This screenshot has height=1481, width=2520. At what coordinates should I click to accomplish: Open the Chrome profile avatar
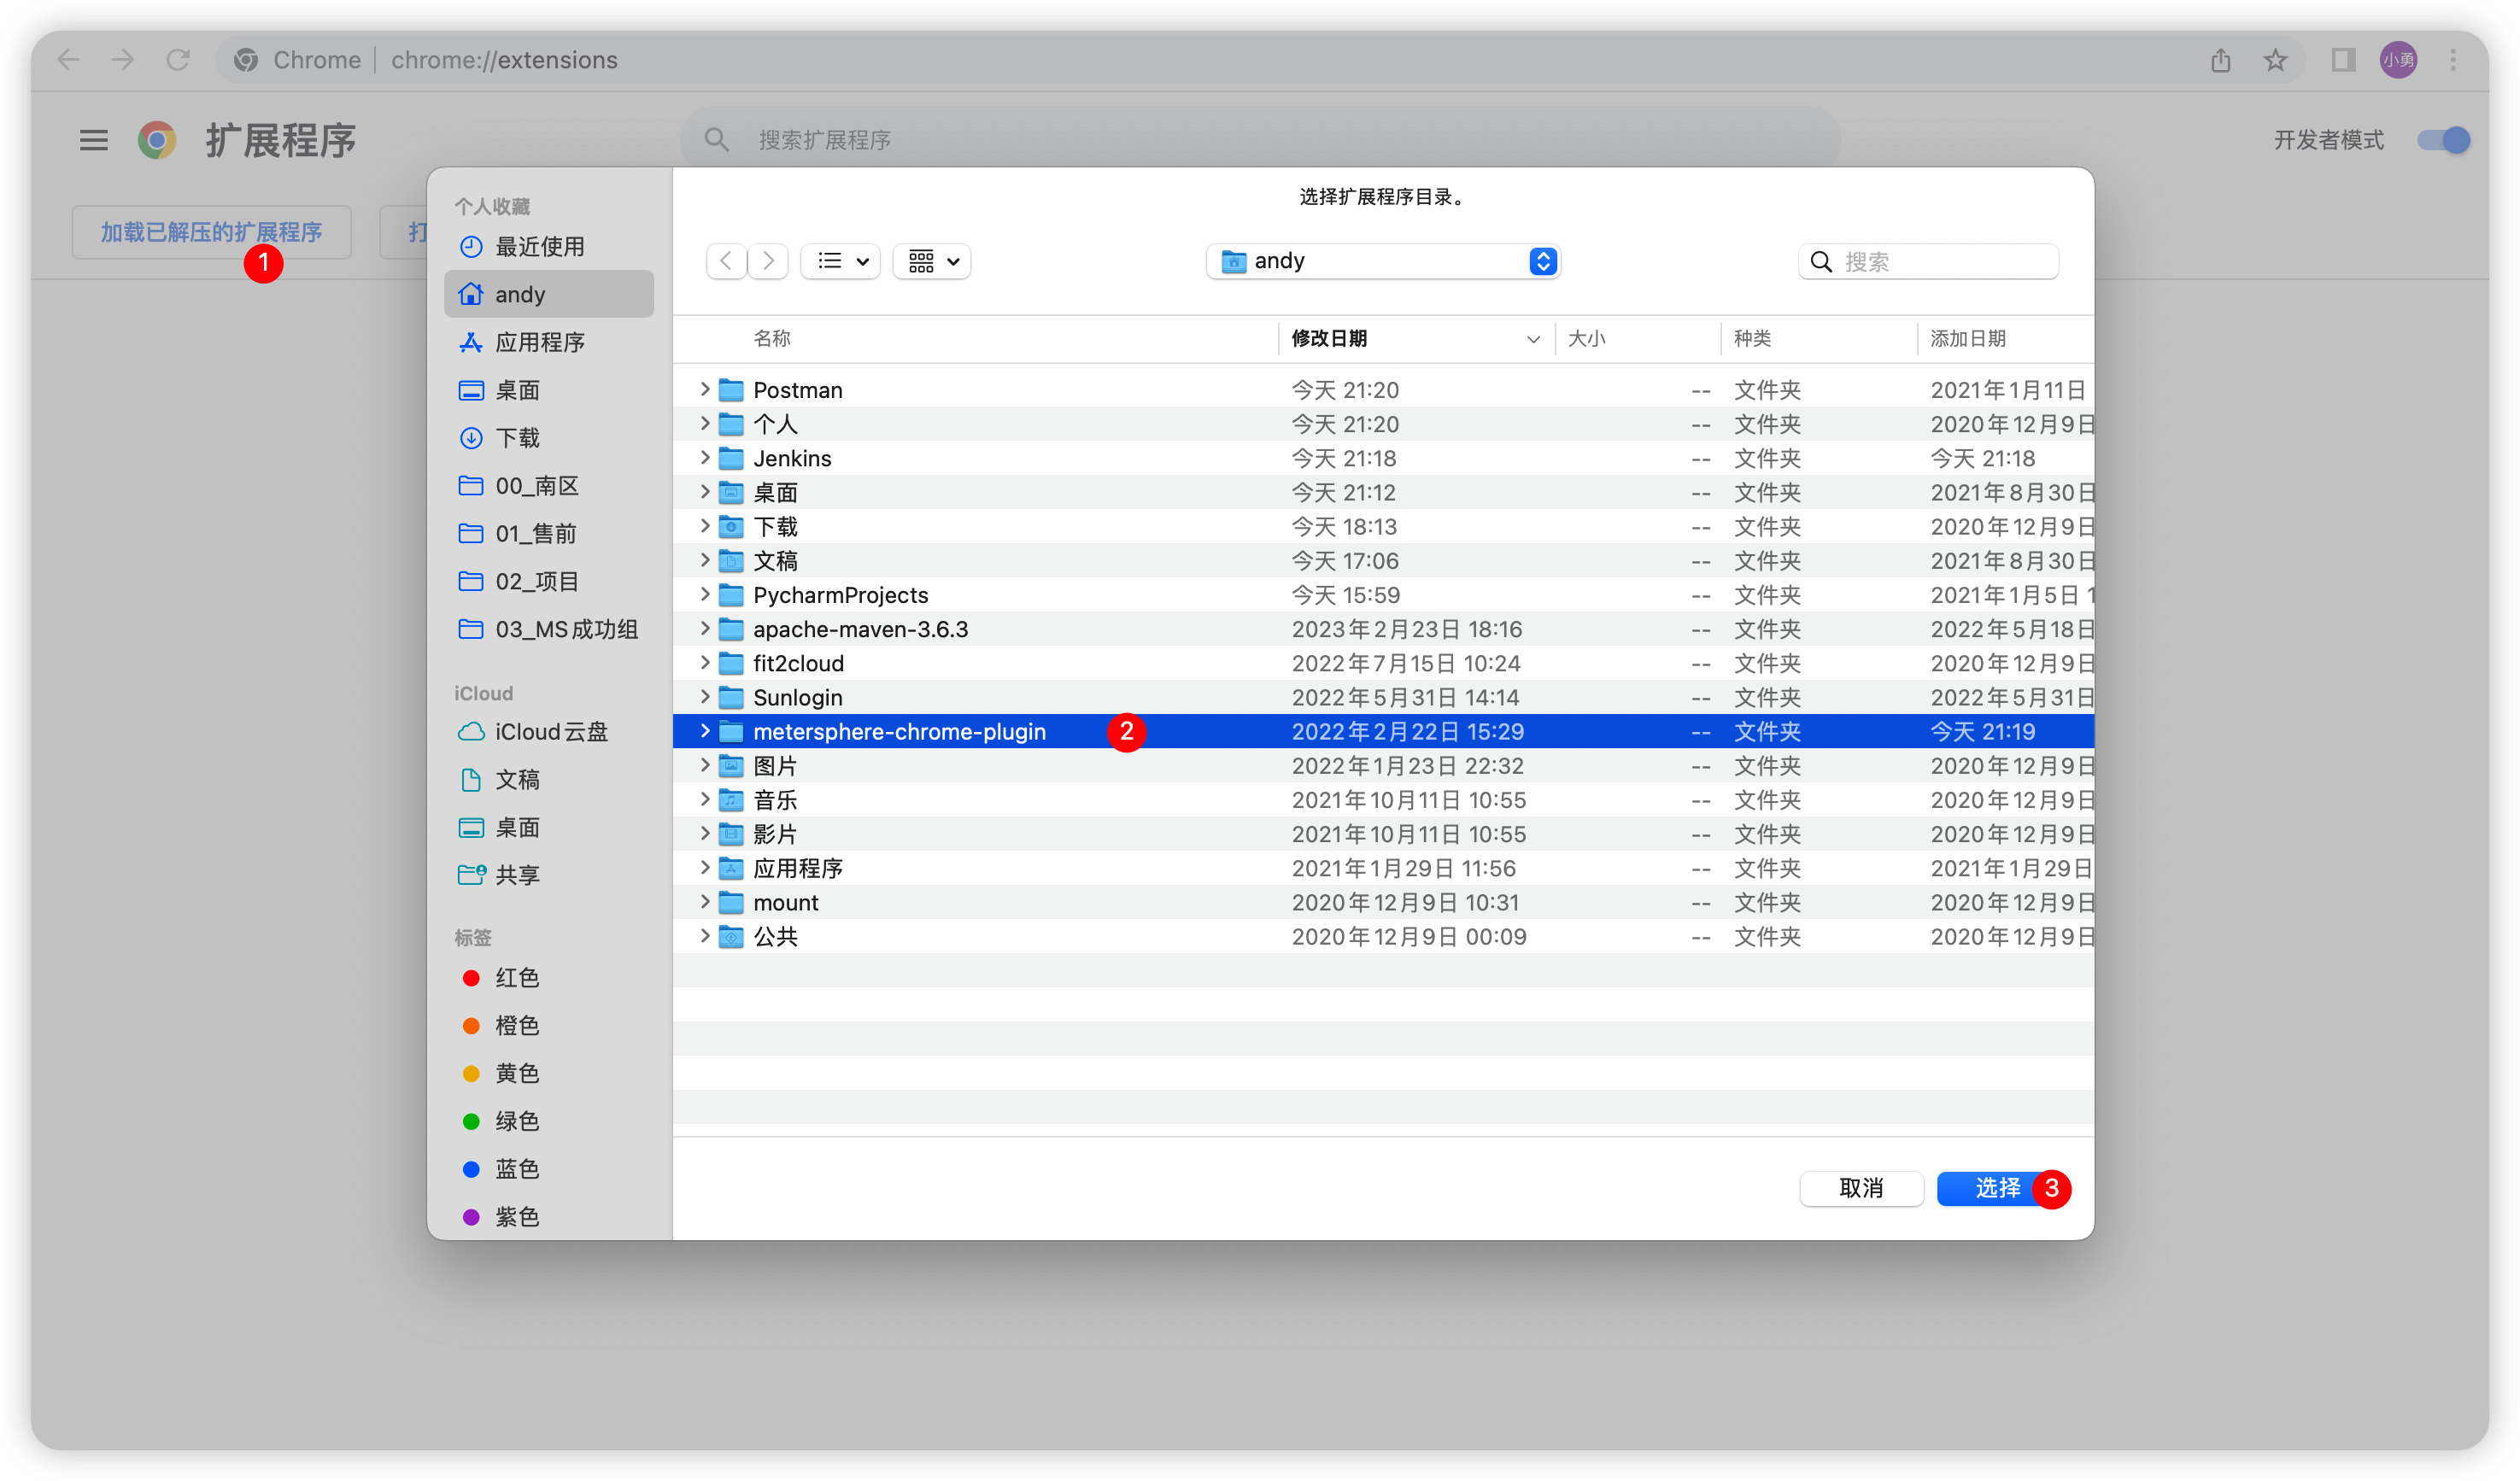coord(2398,60)
